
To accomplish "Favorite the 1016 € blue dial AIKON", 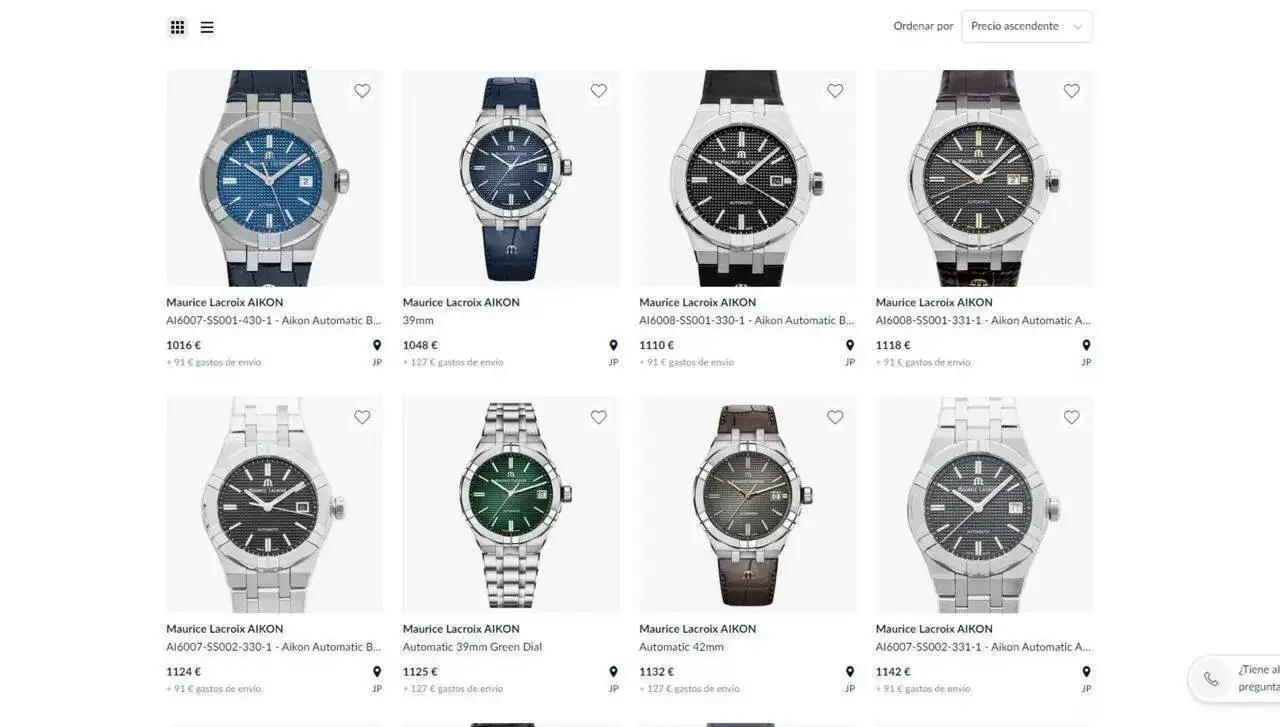I will (x=362, y=91).
